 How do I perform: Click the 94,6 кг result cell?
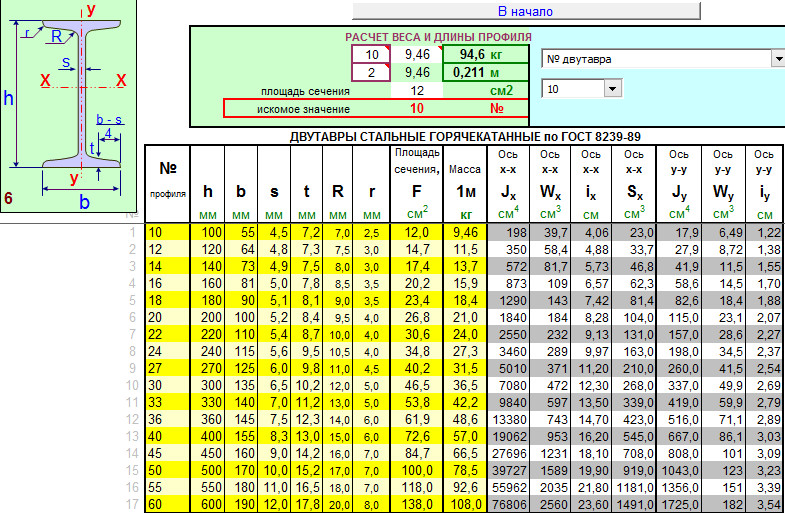(x=486, y=54)
